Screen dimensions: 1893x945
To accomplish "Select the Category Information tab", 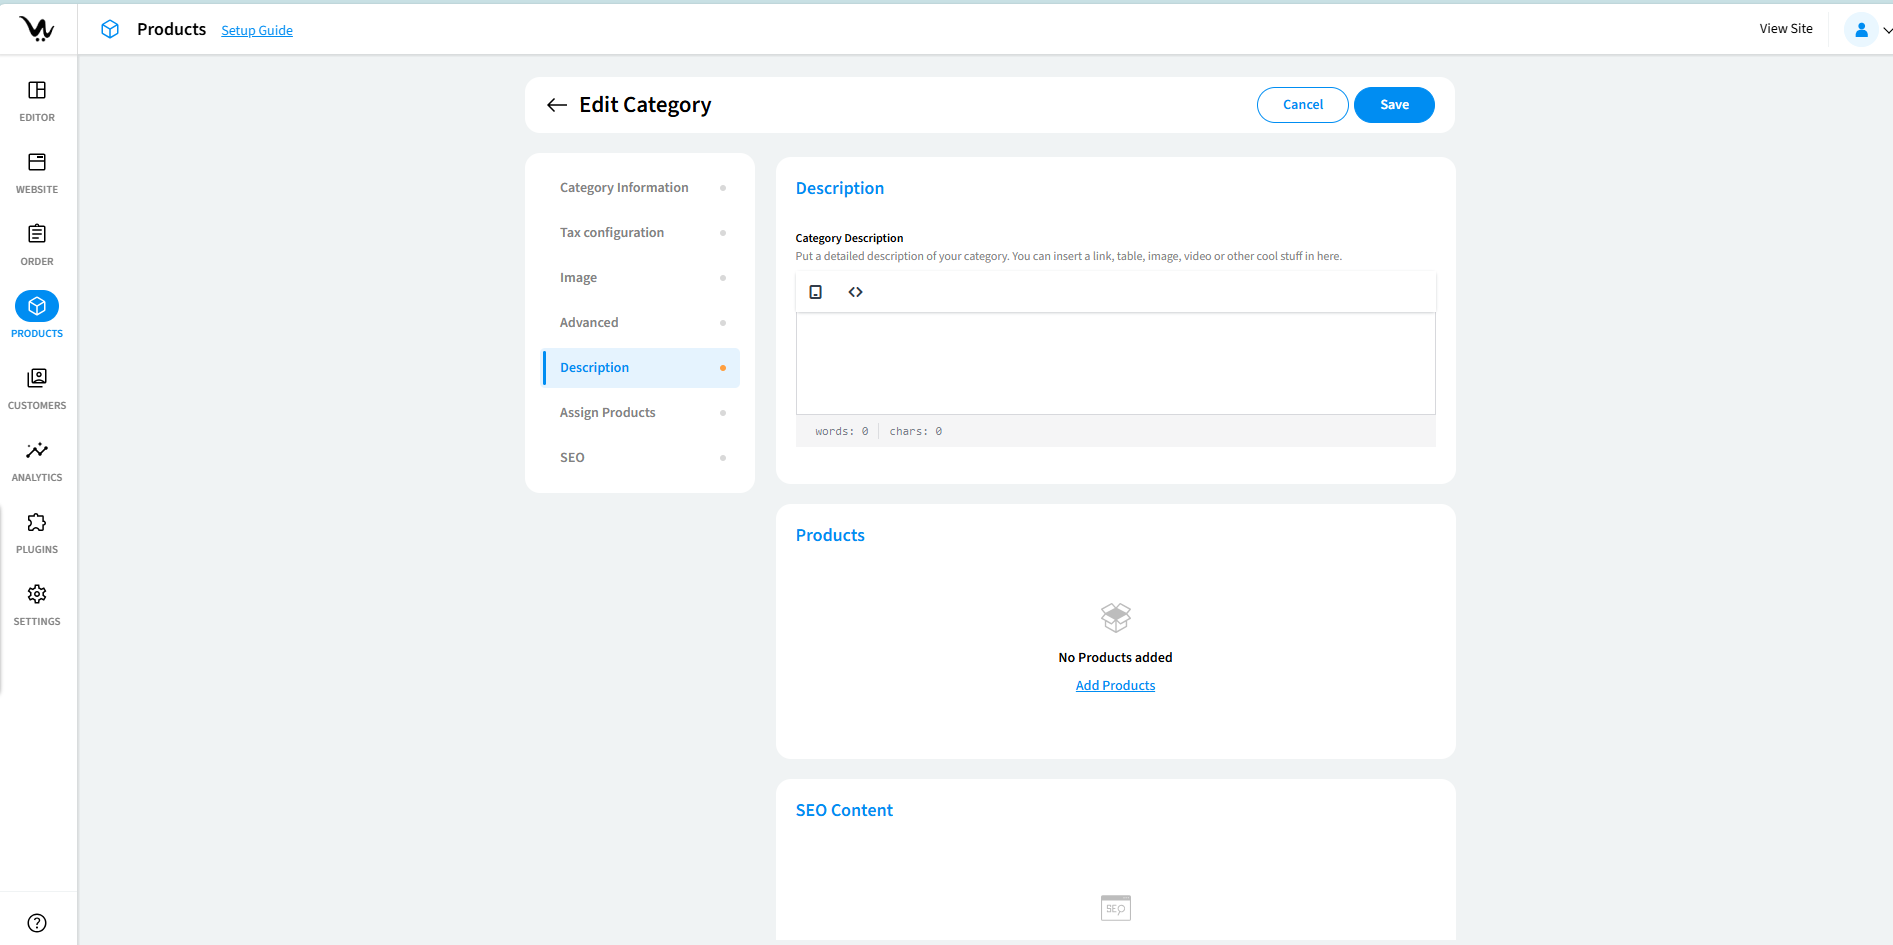I will tap(624, 188).
